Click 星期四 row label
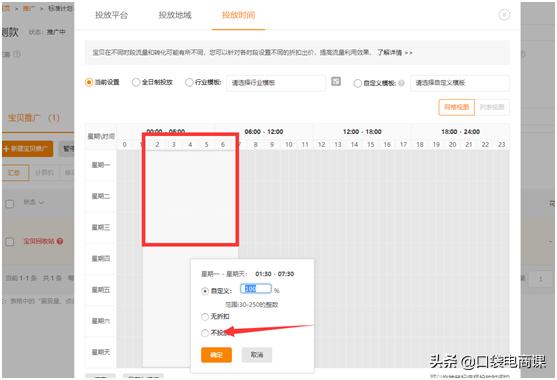 101,259
